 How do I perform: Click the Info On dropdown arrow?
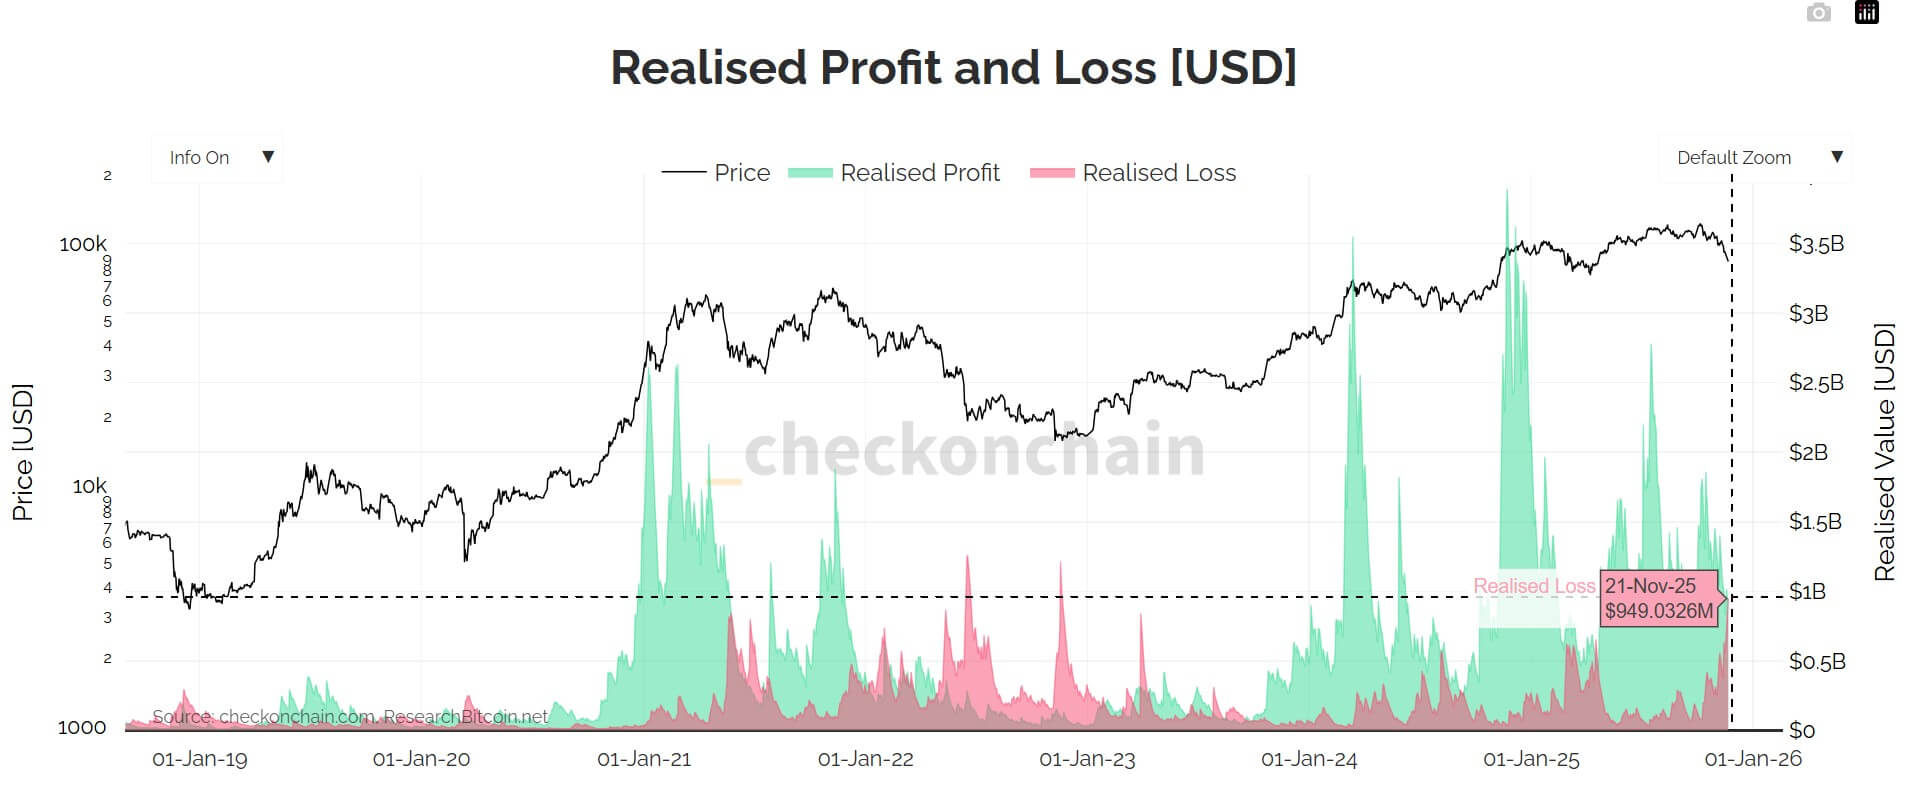[268, 157]
